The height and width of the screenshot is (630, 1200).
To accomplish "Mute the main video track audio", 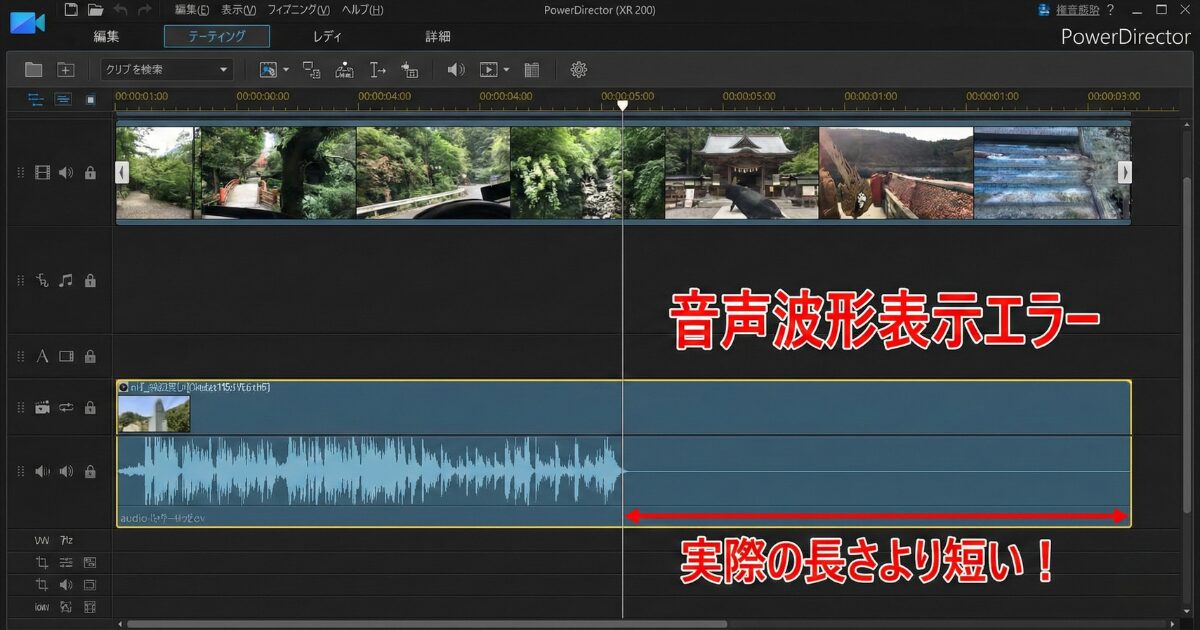I will [x=66, y=173].
